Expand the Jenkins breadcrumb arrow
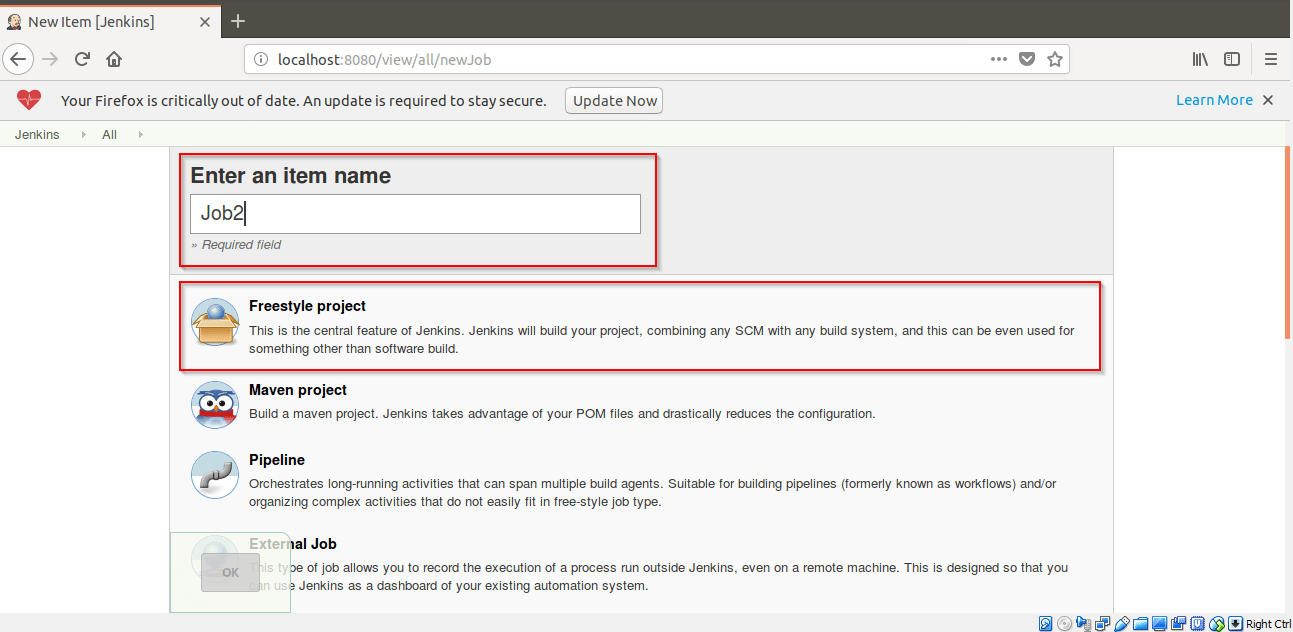 click(x=84, y=134)
